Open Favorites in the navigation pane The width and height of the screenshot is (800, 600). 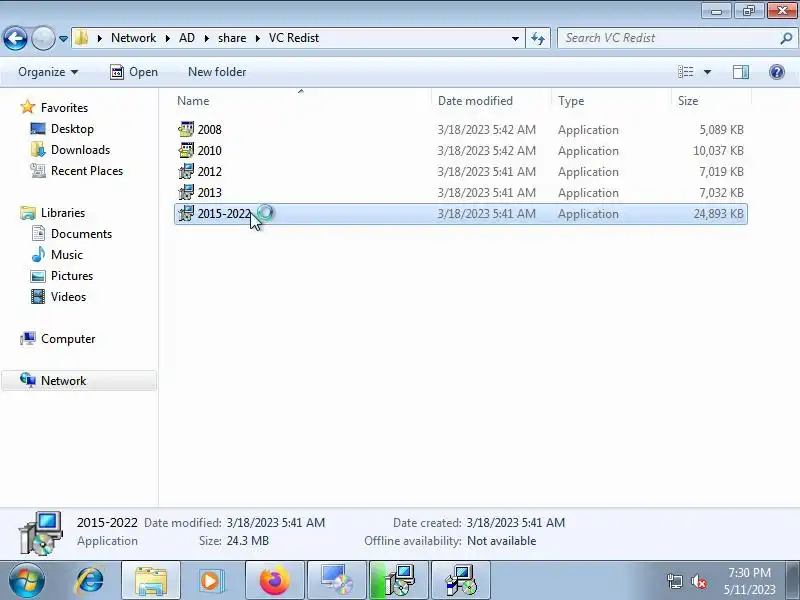click(x=54, y=108)
